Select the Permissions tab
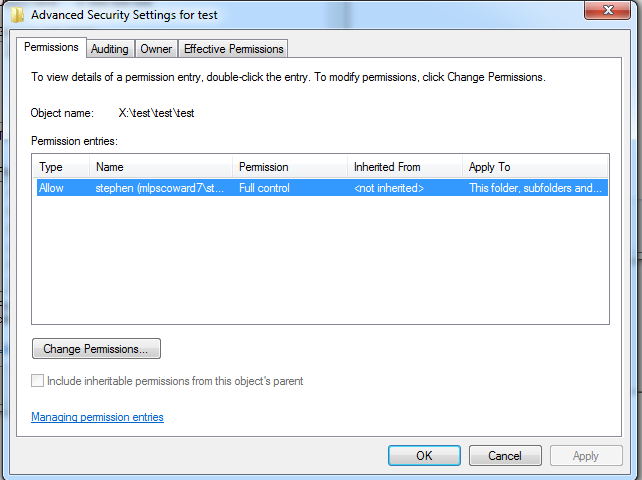Screen dimensions: 642x480 tap(51, 47)
